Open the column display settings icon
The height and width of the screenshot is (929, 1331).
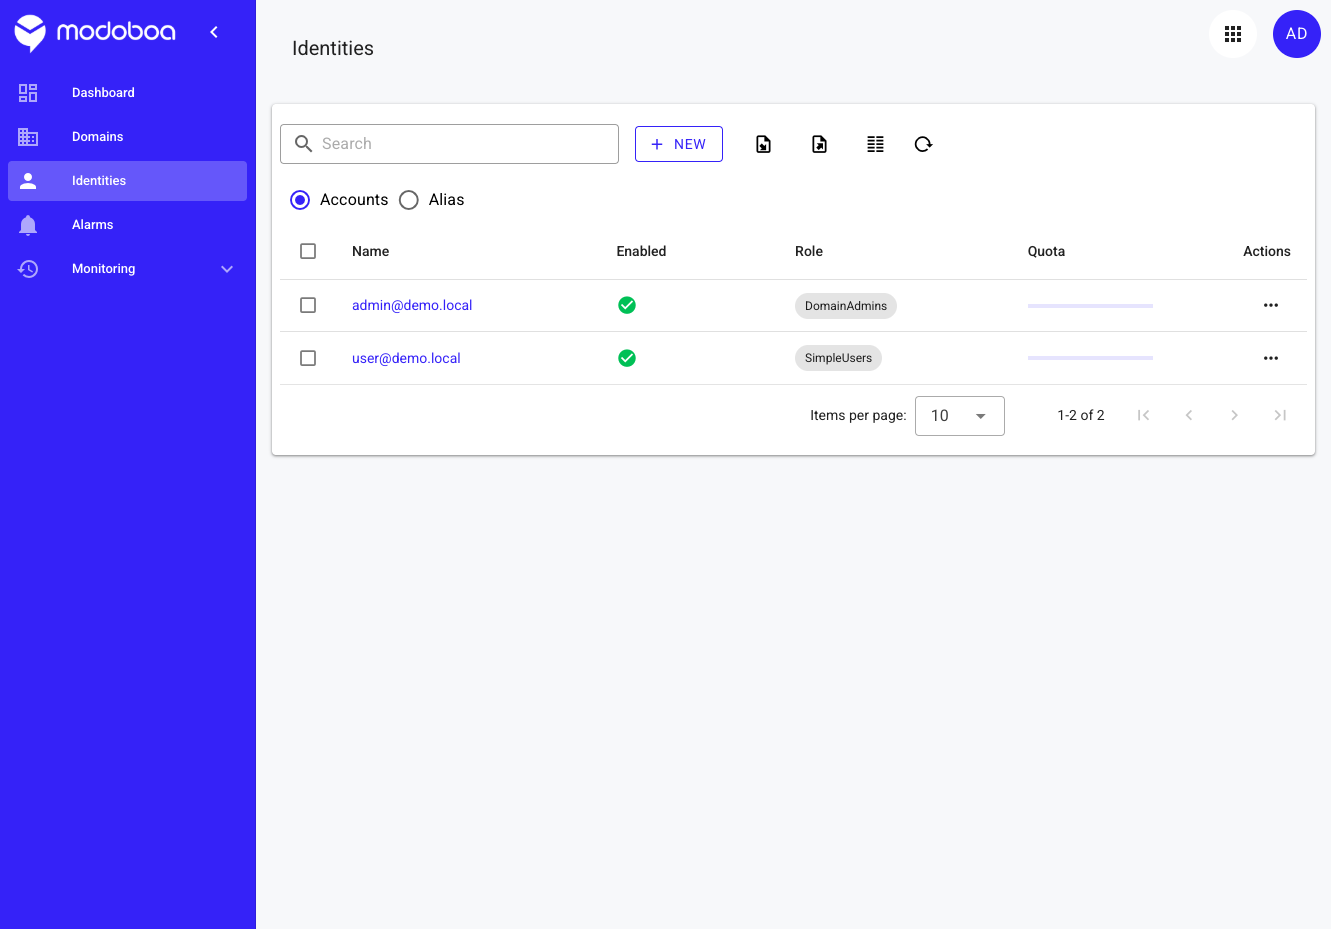click(876, 144)
